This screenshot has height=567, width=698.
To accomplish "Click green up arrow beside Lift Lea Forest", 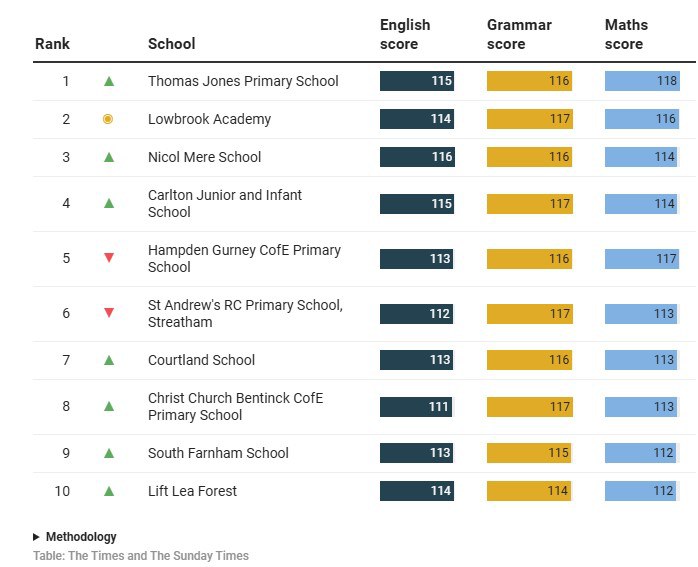I will [x=109, y=491].
